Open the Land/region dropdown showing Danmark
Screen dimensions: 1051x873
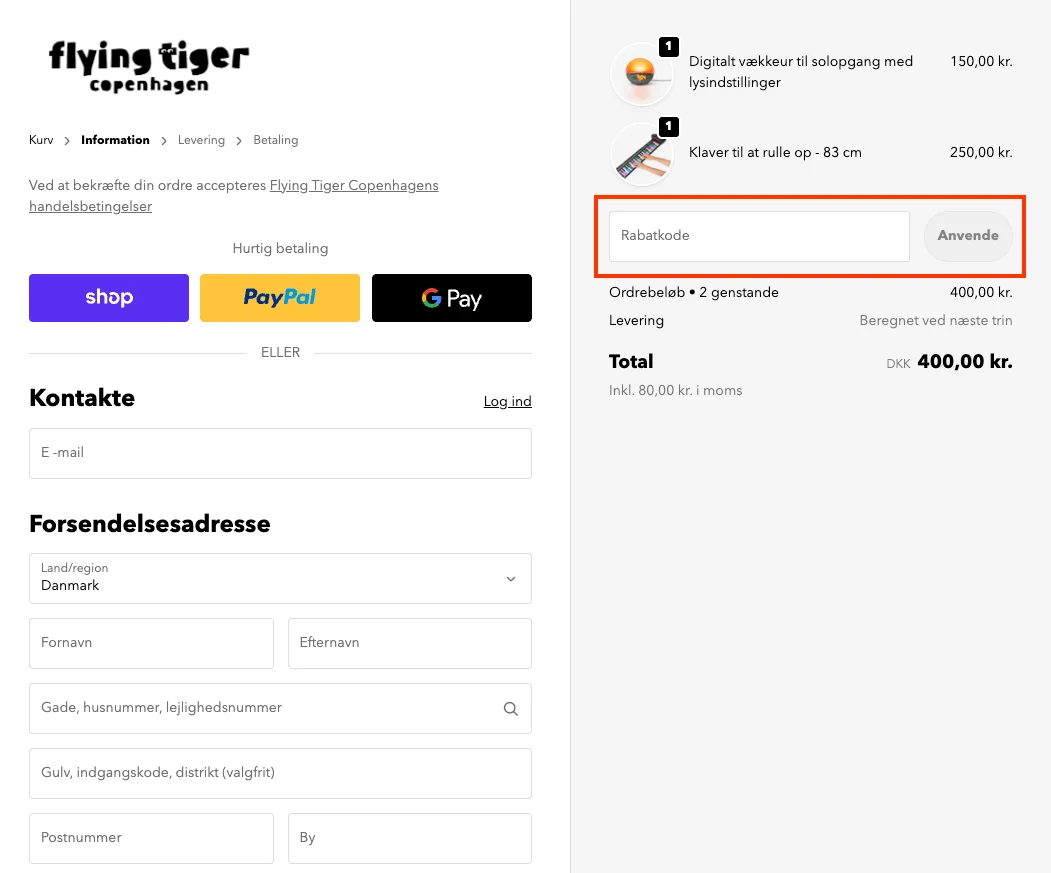click(x=280, y=578)
